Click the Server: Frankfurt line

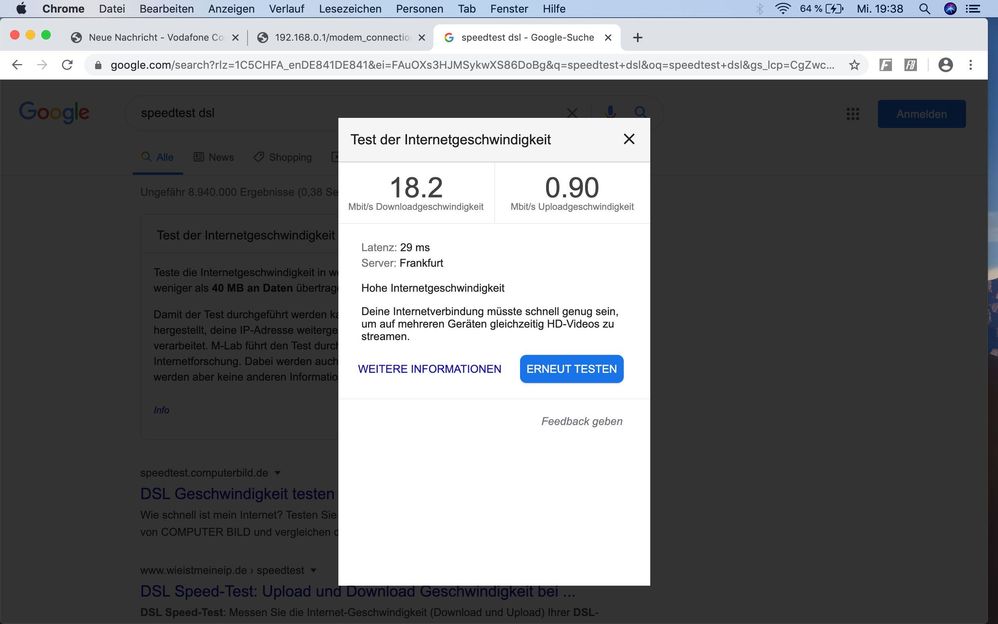(x=402, y=263)
